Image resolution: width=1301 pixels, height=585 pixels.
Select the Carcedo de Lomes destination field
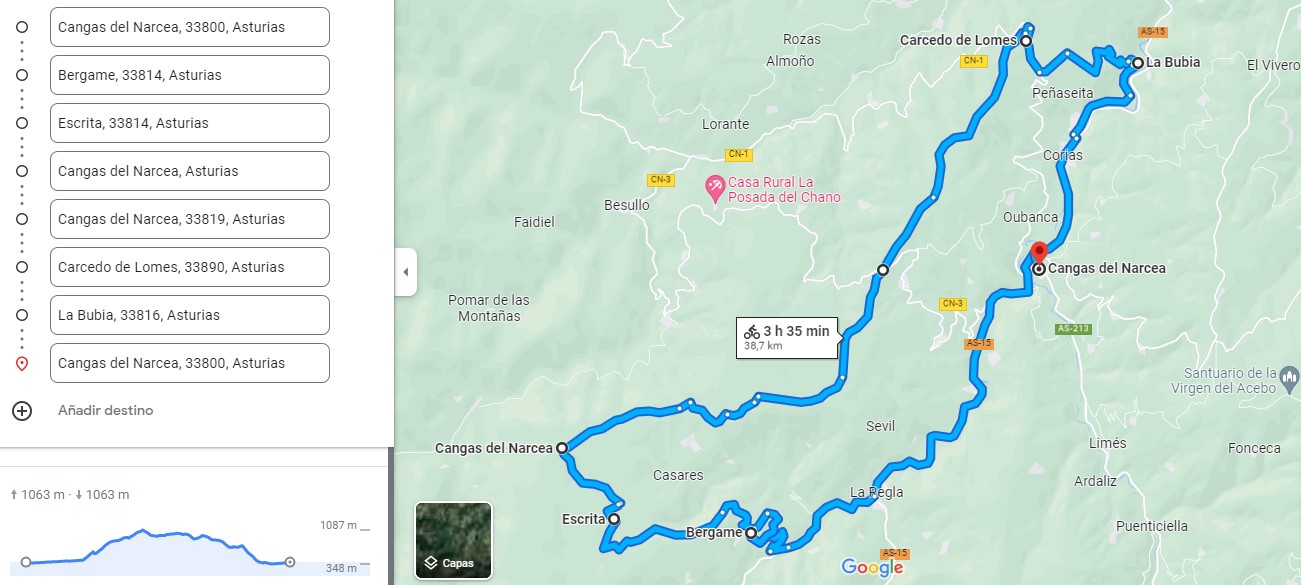pos(190,267)
